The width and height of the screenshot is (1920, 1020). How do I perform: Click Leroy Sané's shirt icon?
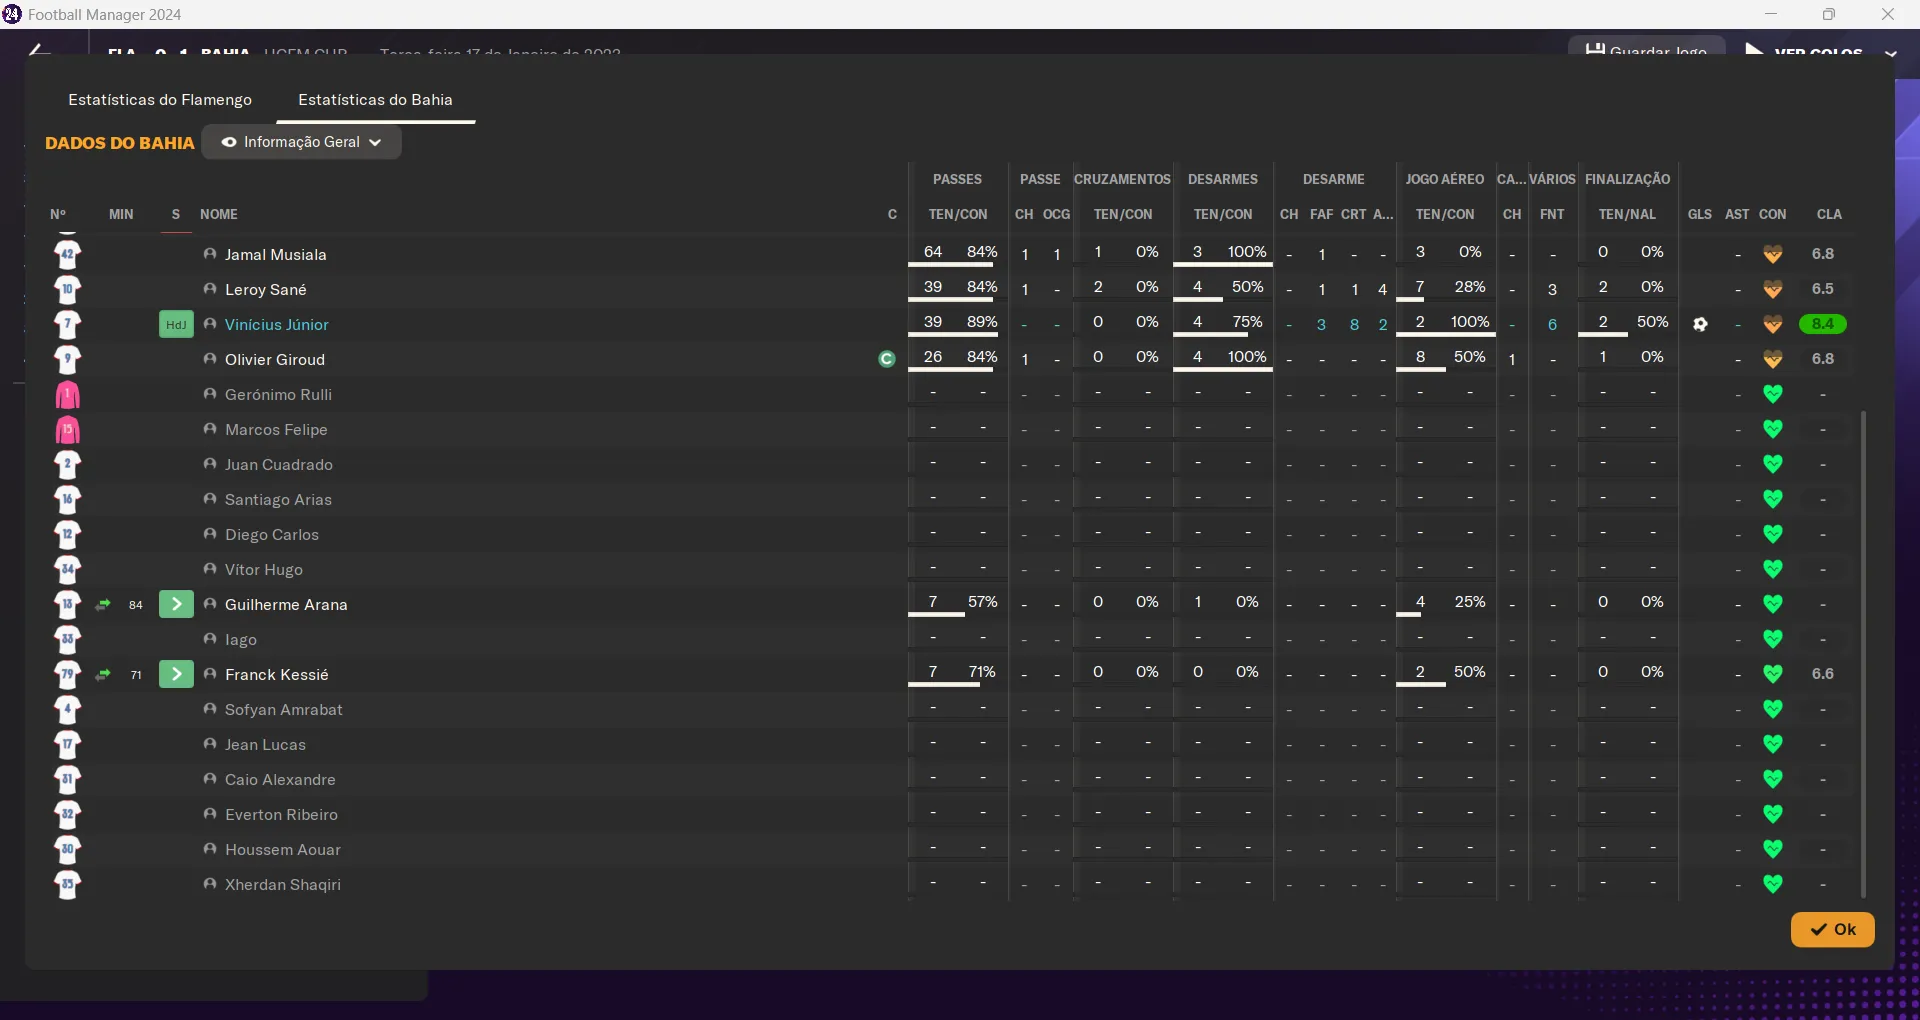(68, 290)
